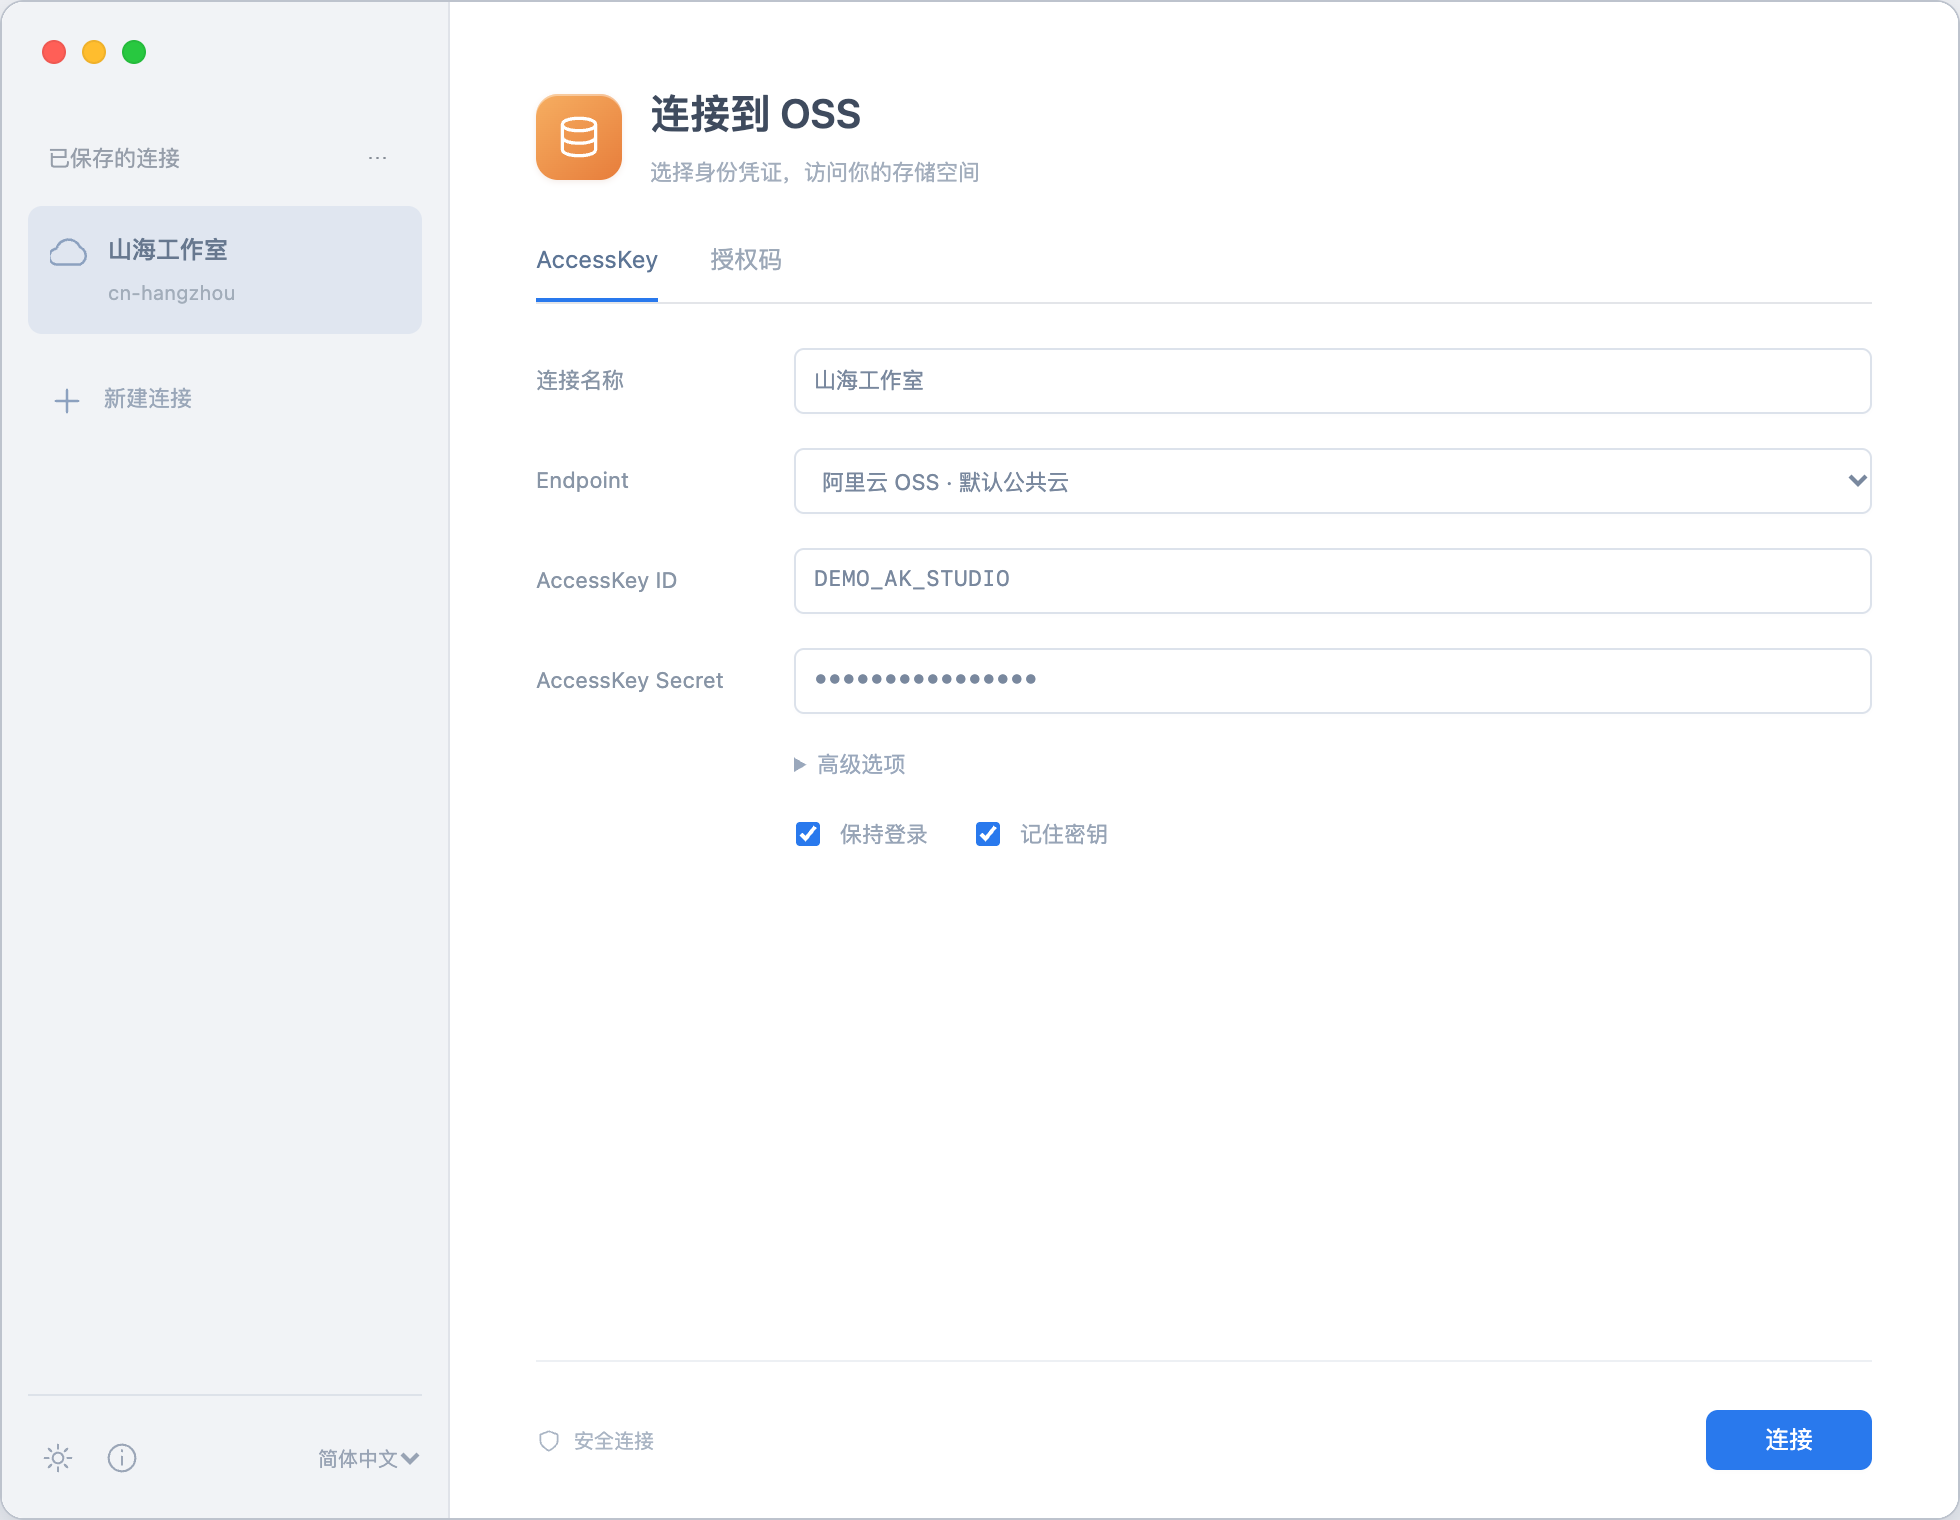The image size is (1960, 1520).
Task: Click the red close window button
Action: coord(54,52)
